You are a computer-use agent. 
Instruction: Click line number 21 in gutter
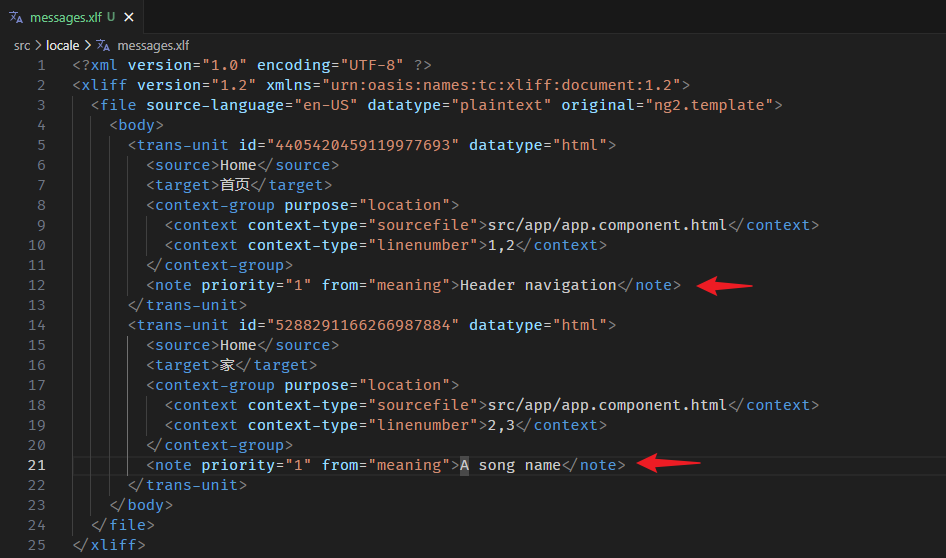coord(37,465)
